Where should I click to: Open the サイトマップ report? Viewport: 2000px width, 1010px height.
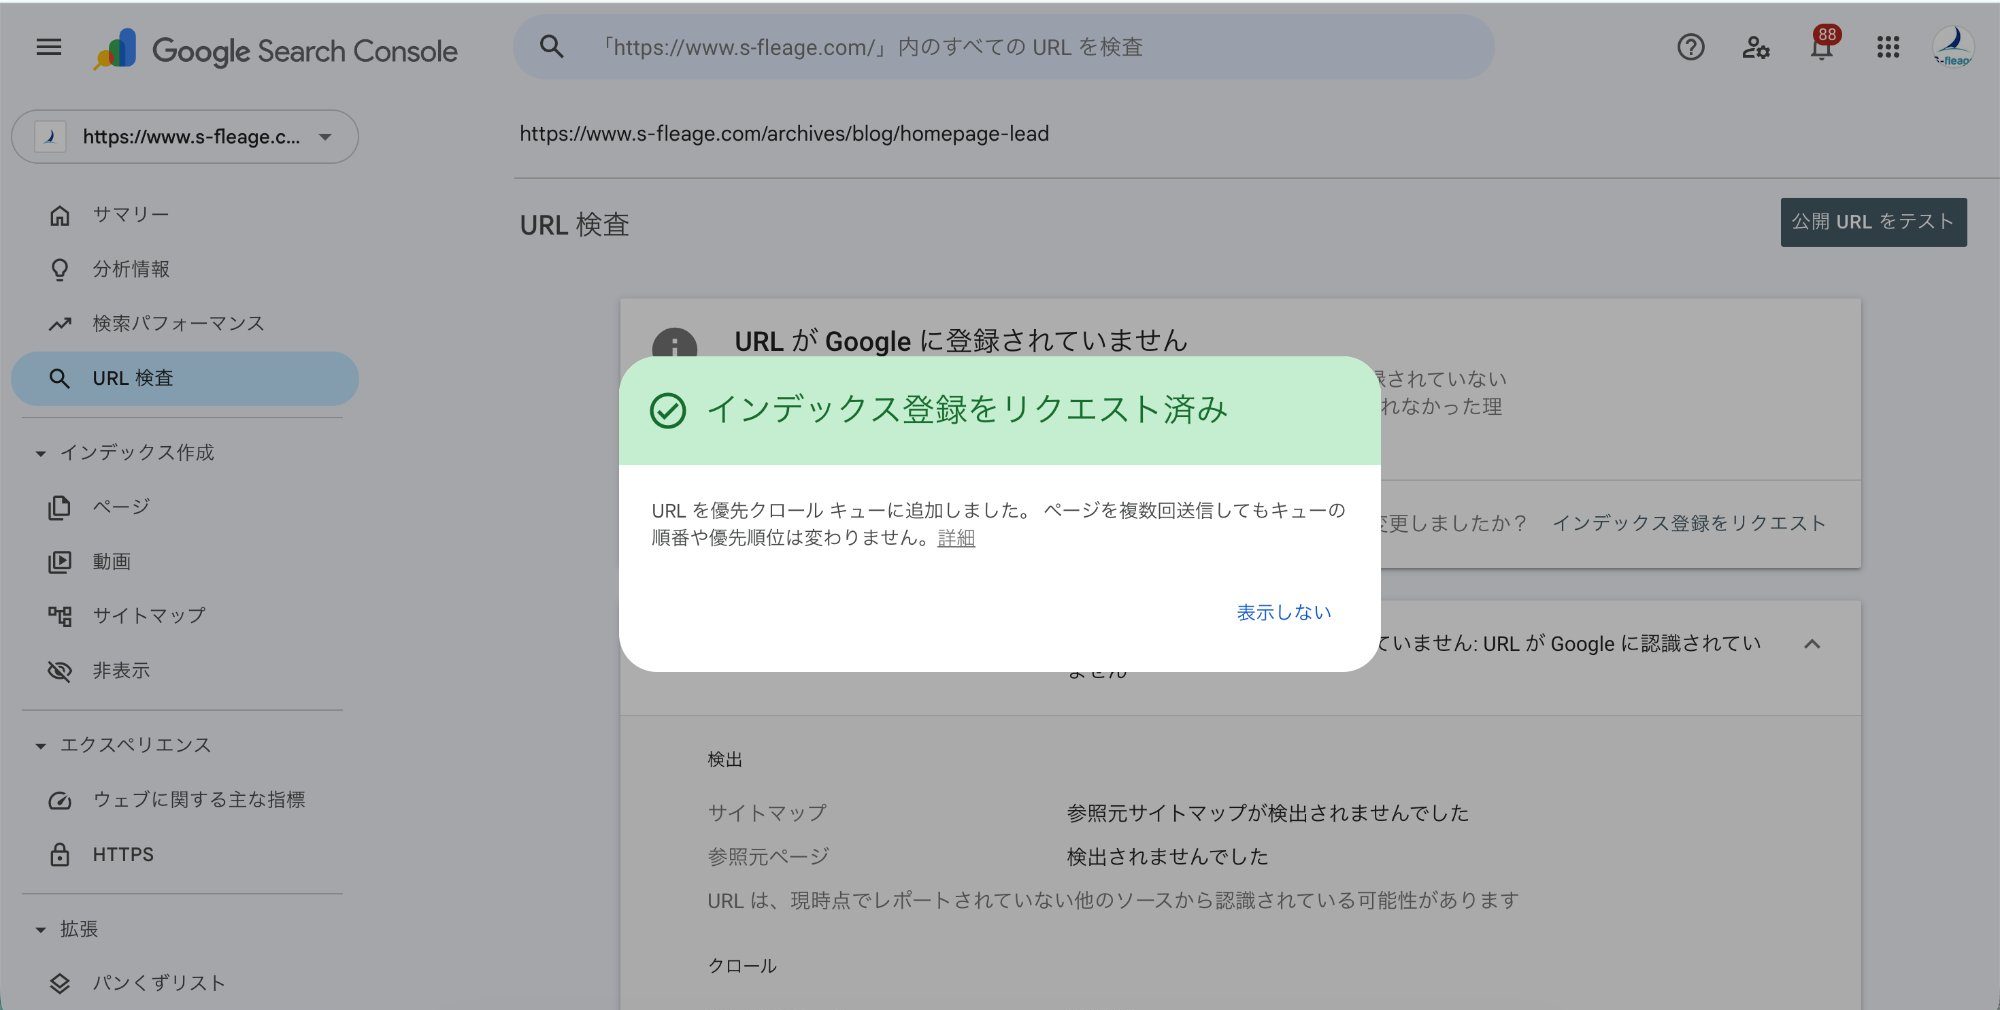pyautogui.click(x=148, y=614)
